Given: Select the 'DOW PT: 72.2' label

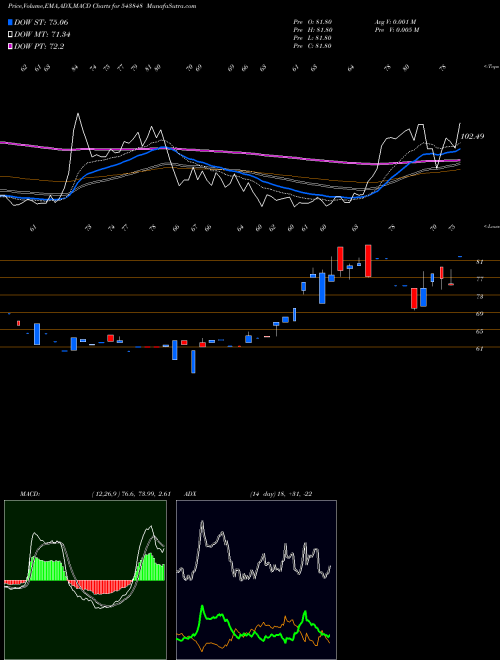Looking at the screenshot, I should coord(39,47).
